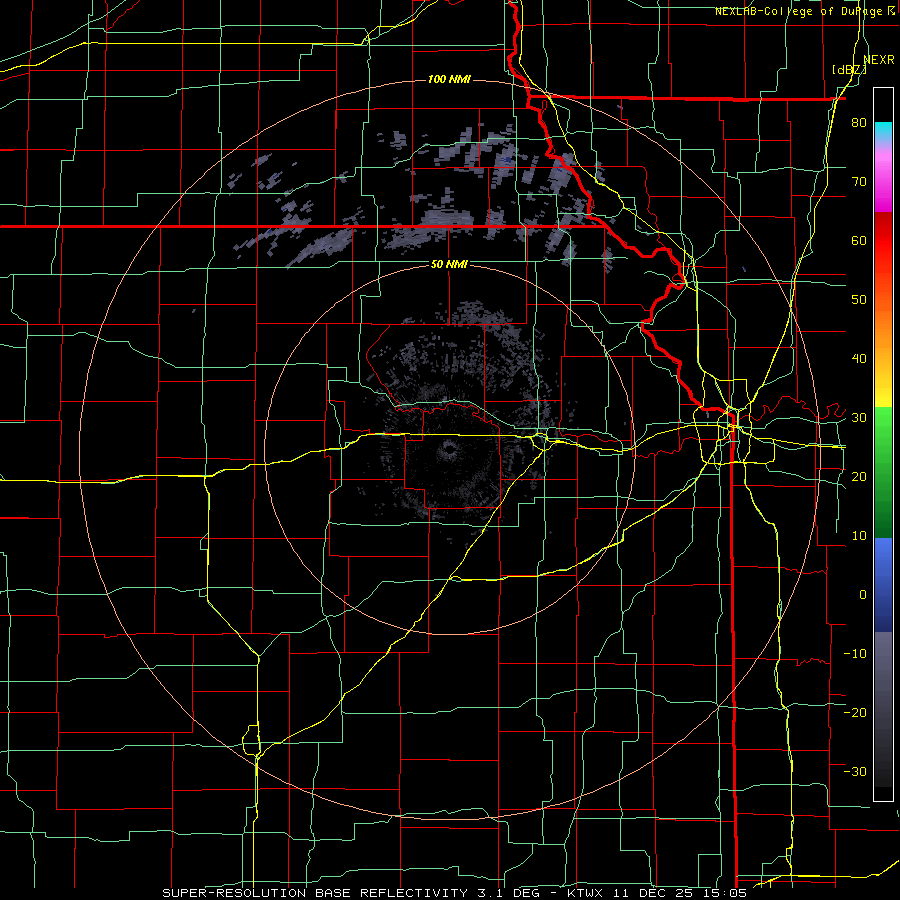The height and width of the screenshot is (900, 900).
Task: Click the -10 dBZ scale label
Action: [855, 653]
